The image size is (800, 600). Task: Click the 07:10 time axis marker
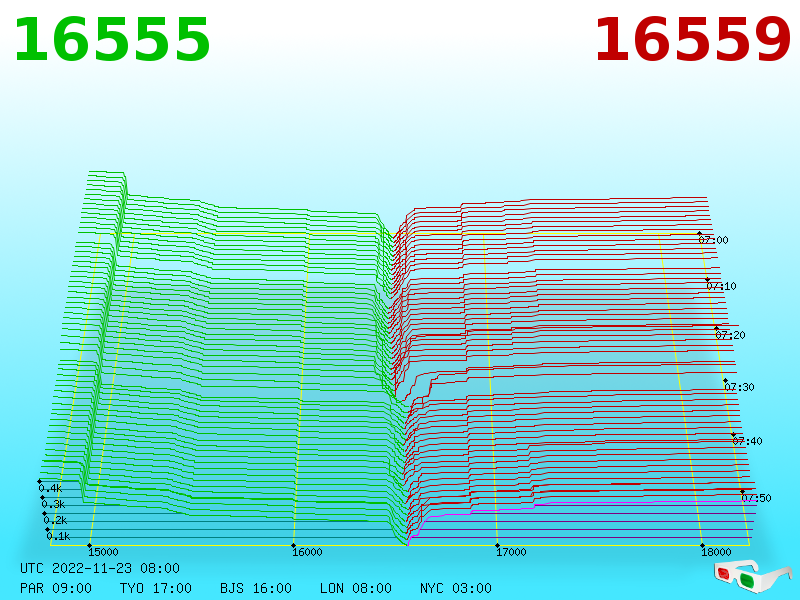(x=721, y=286)
